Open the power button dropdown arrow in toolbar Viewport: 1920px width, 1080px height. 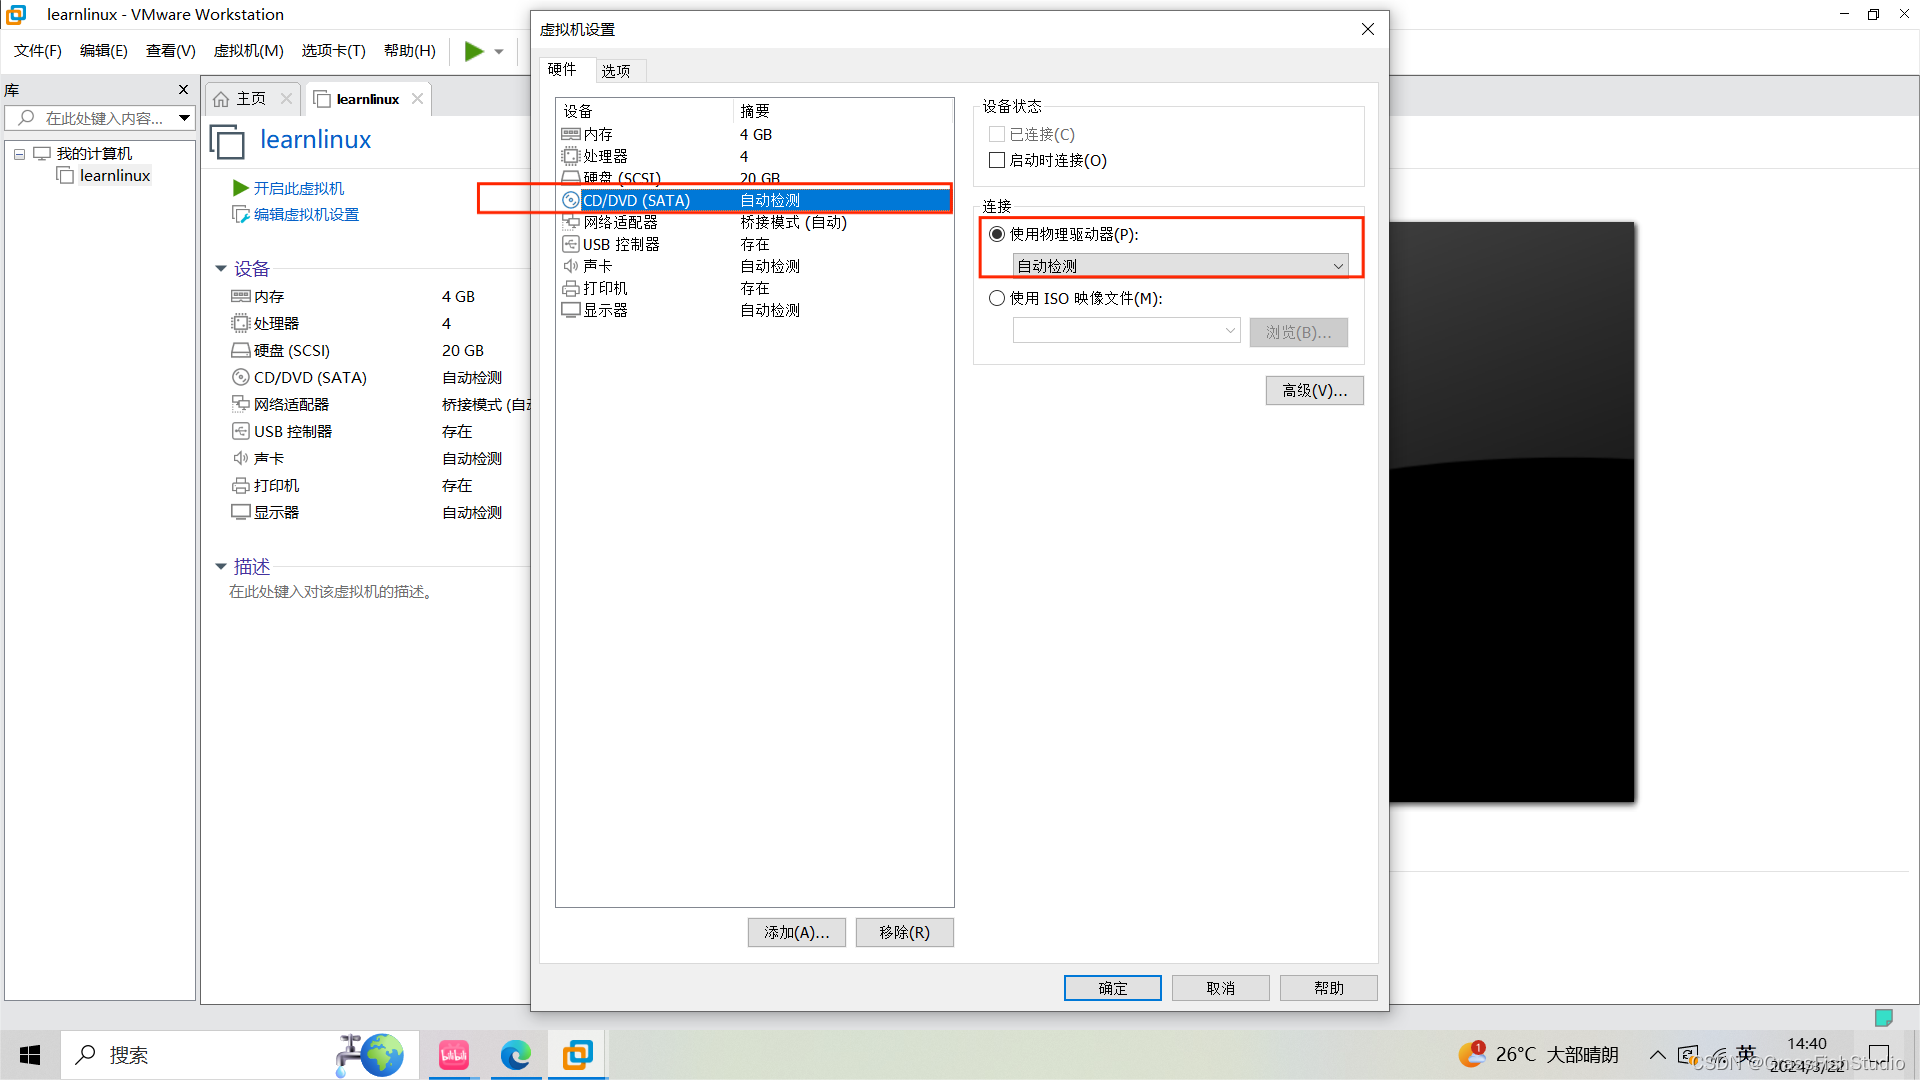pyautogui.click(x=499, y=52)
